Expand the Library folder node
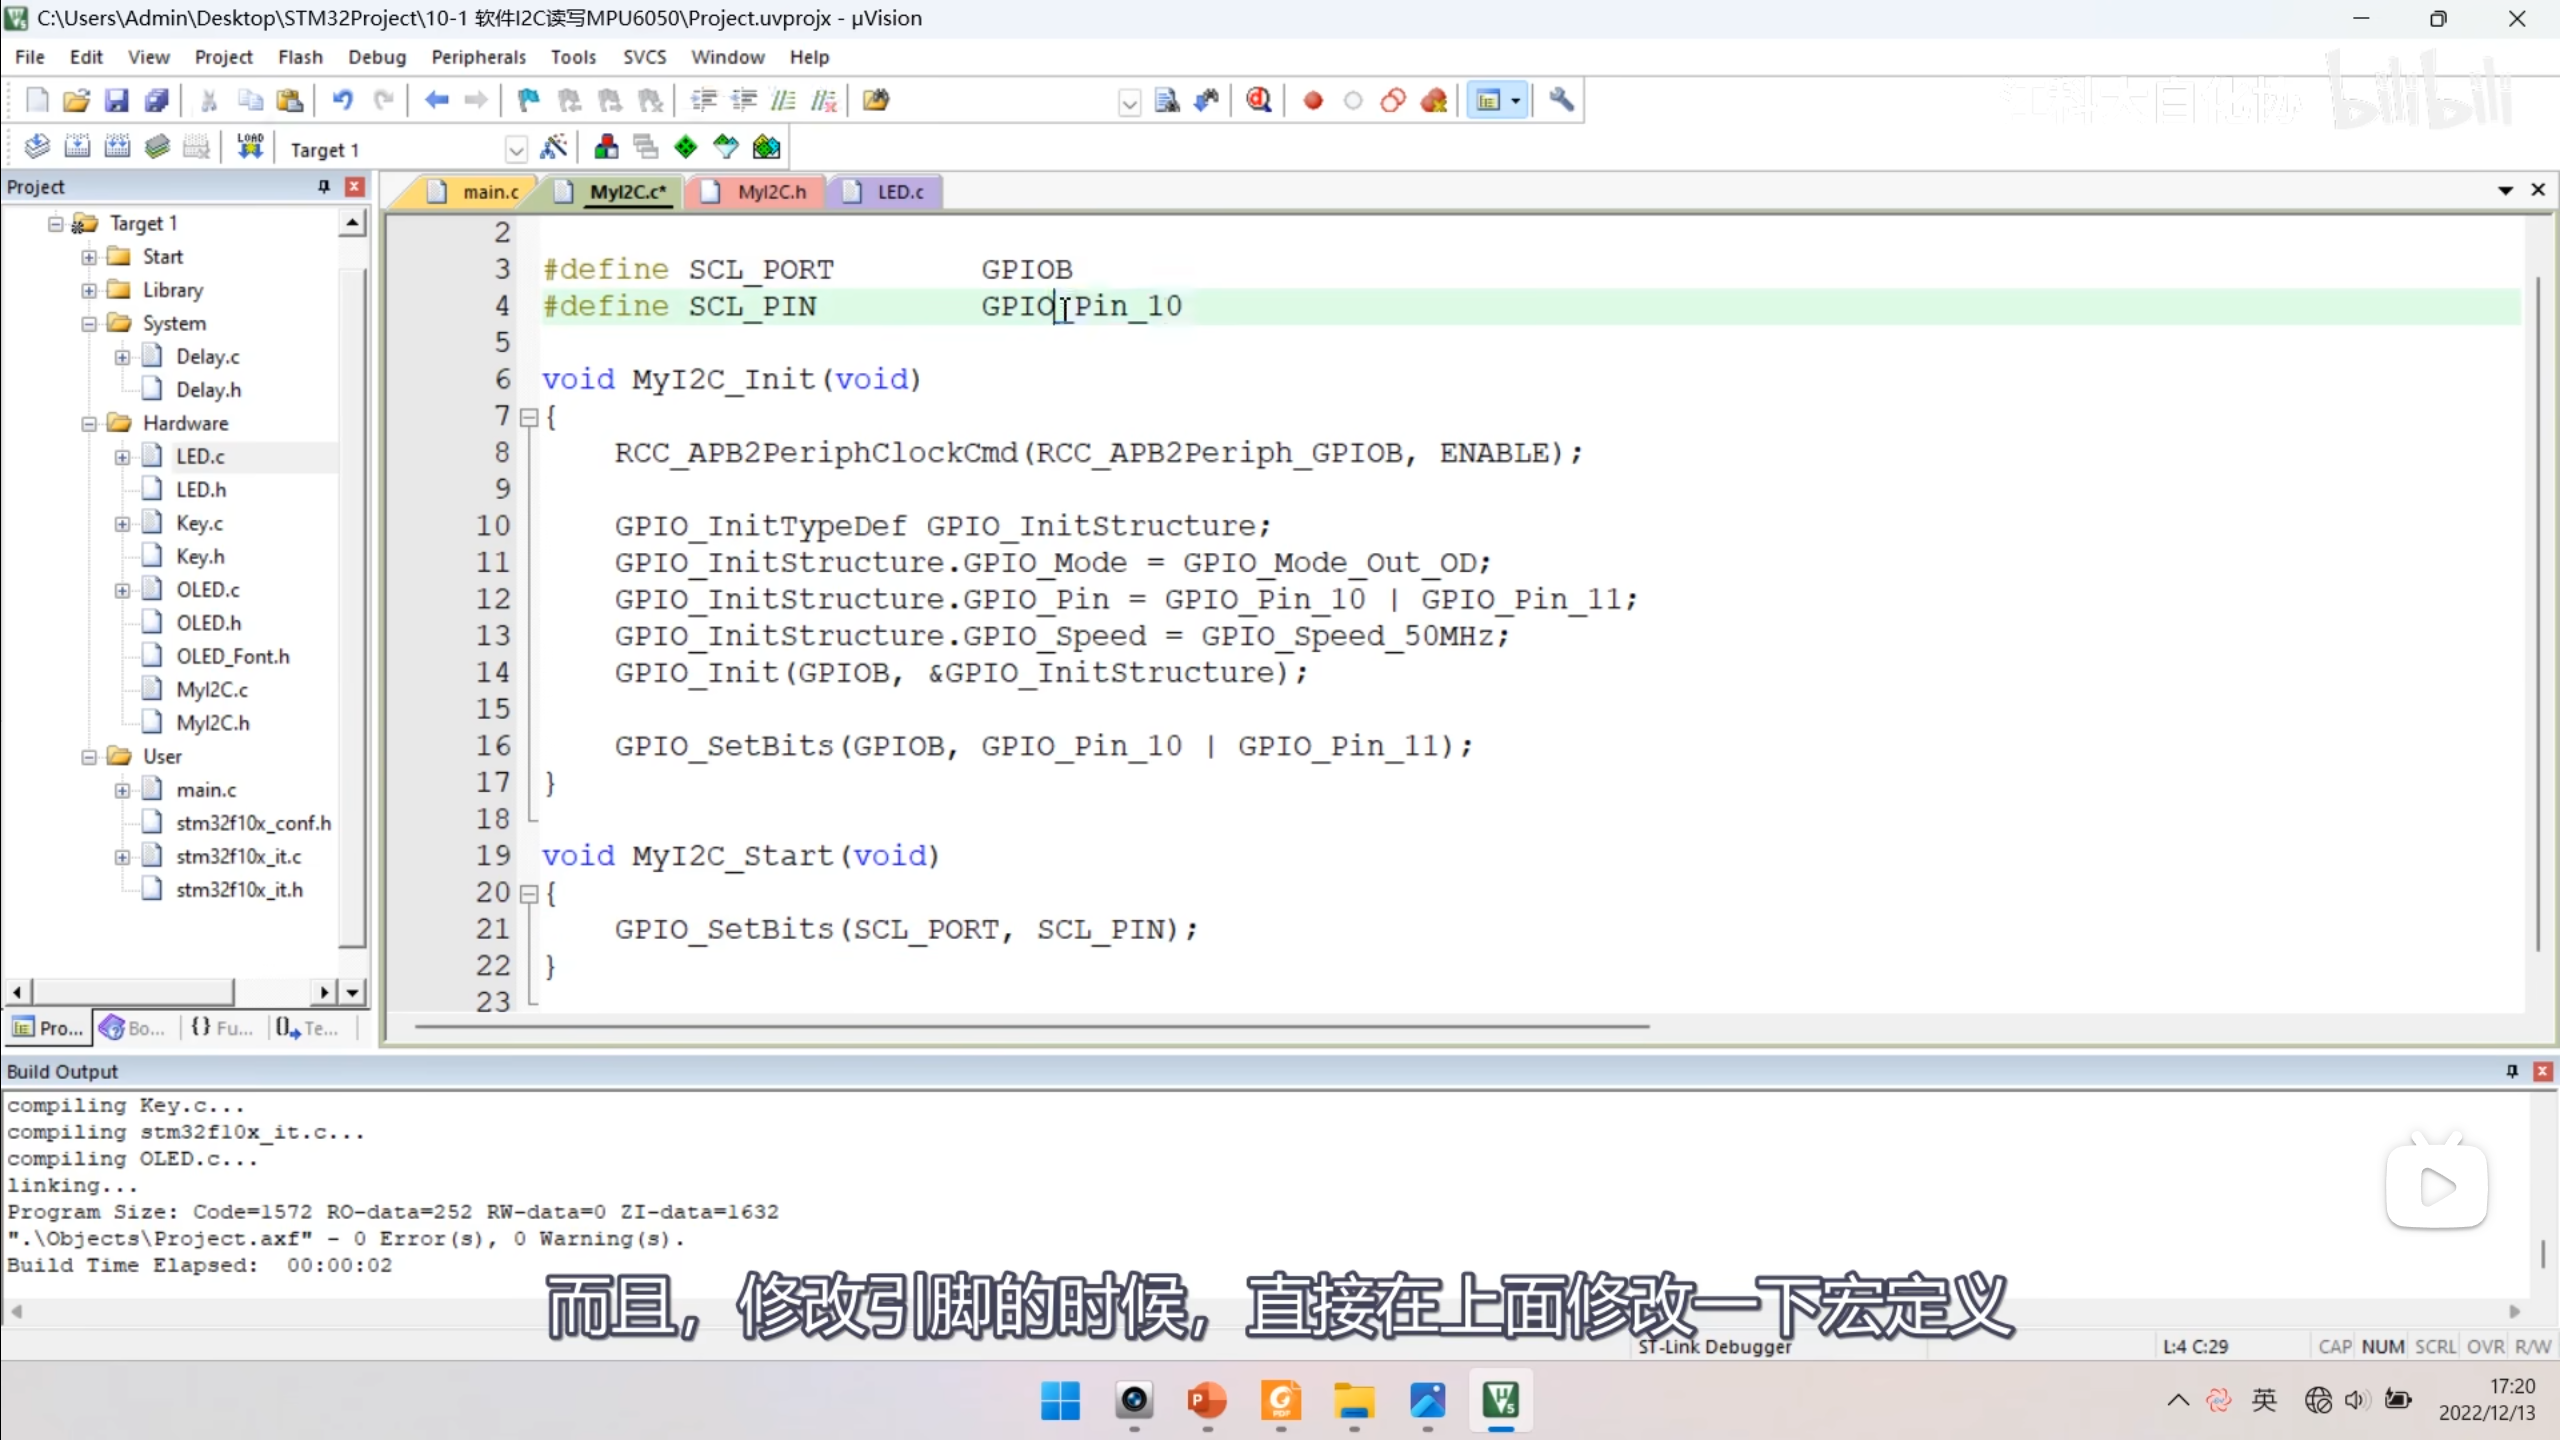Screen dimensions: 2560x1440 (89, 290)
